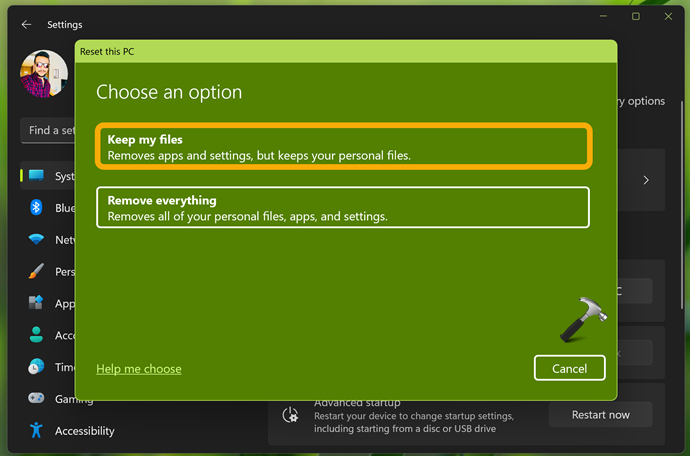Maximize the Settings window
The image size is (690, 456).
point(635,16)
